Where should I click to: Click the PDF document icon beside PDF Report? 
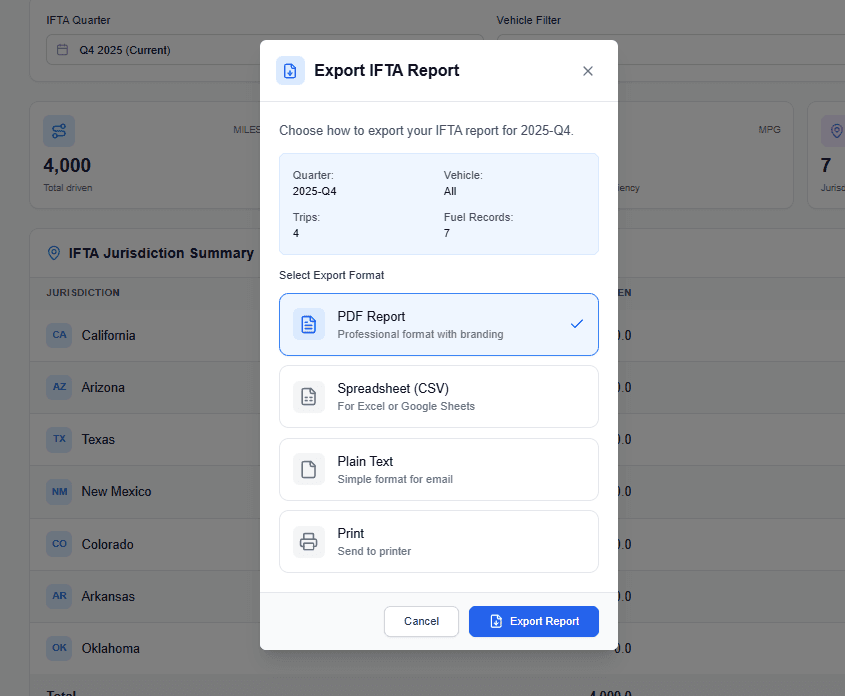(308, 324)
